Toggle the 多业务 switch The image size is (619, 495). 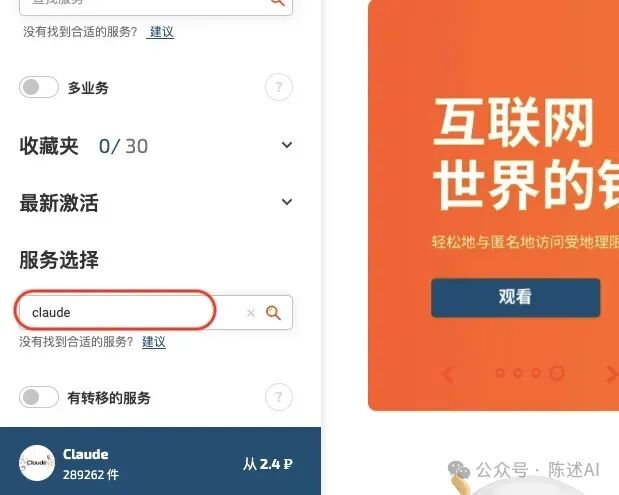[x=39, y=87]
